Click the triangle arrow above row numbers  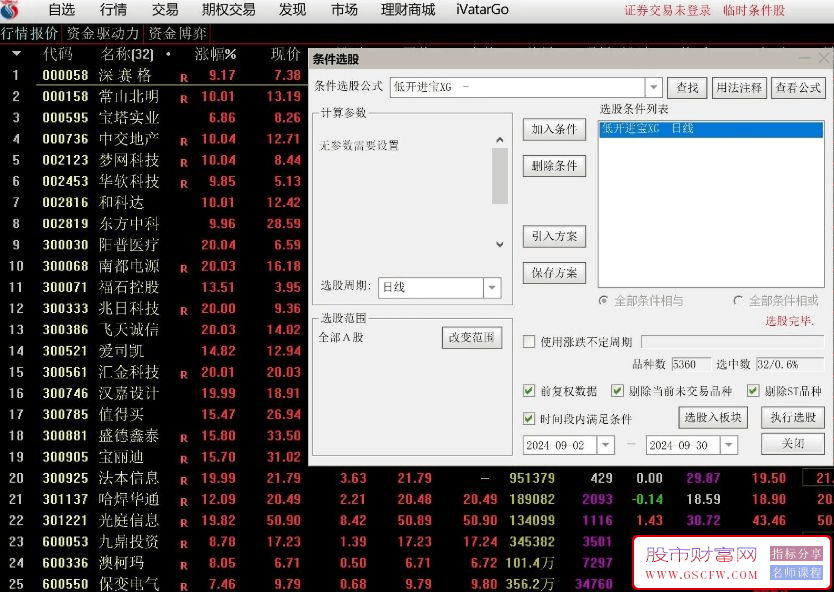coord(16,54)
